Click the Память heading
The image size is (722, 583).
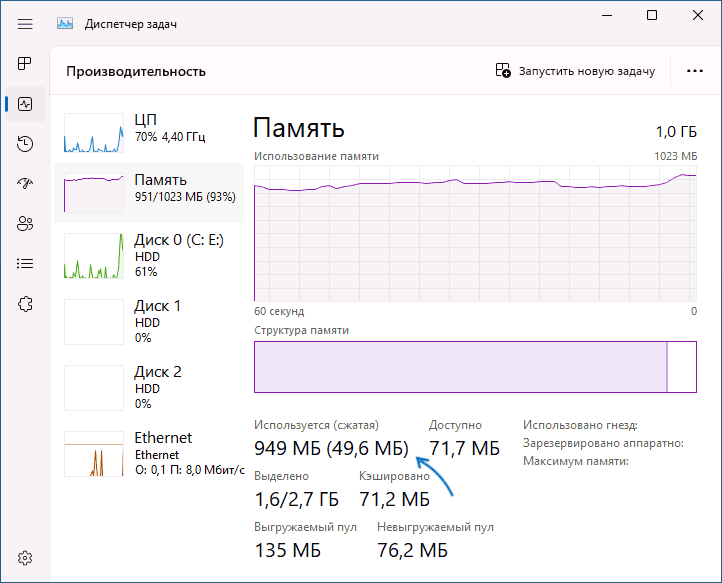pos(299,128)
